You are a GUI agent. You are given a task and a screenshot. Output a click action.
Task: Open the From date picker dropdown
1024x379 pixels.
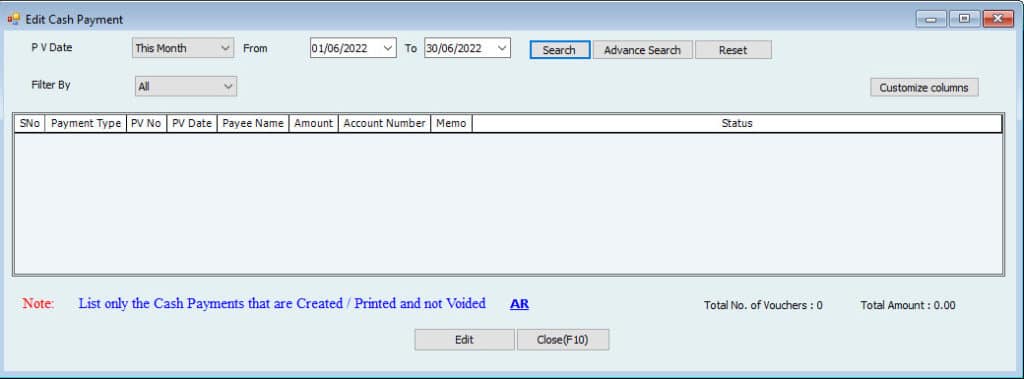(387, 48)
